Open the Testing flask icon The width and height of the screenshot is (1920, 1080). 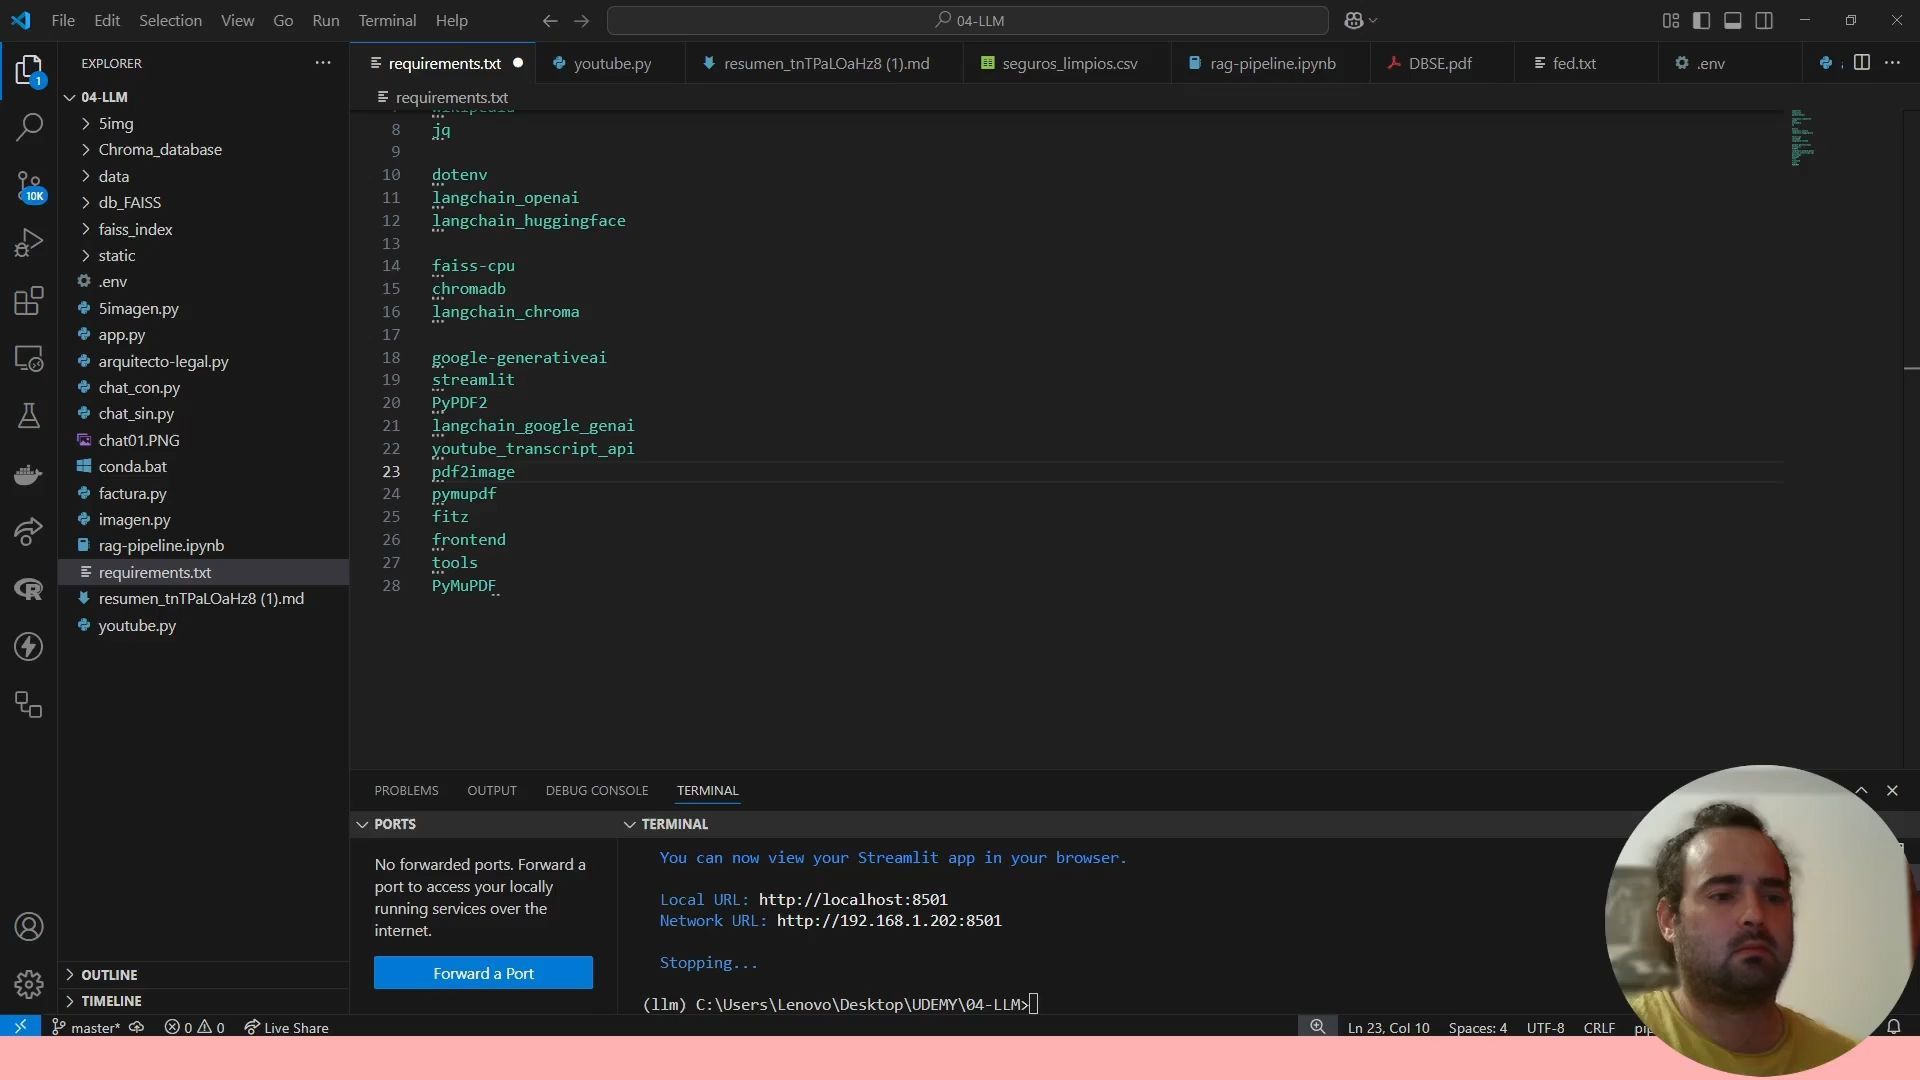click(29, 415)
